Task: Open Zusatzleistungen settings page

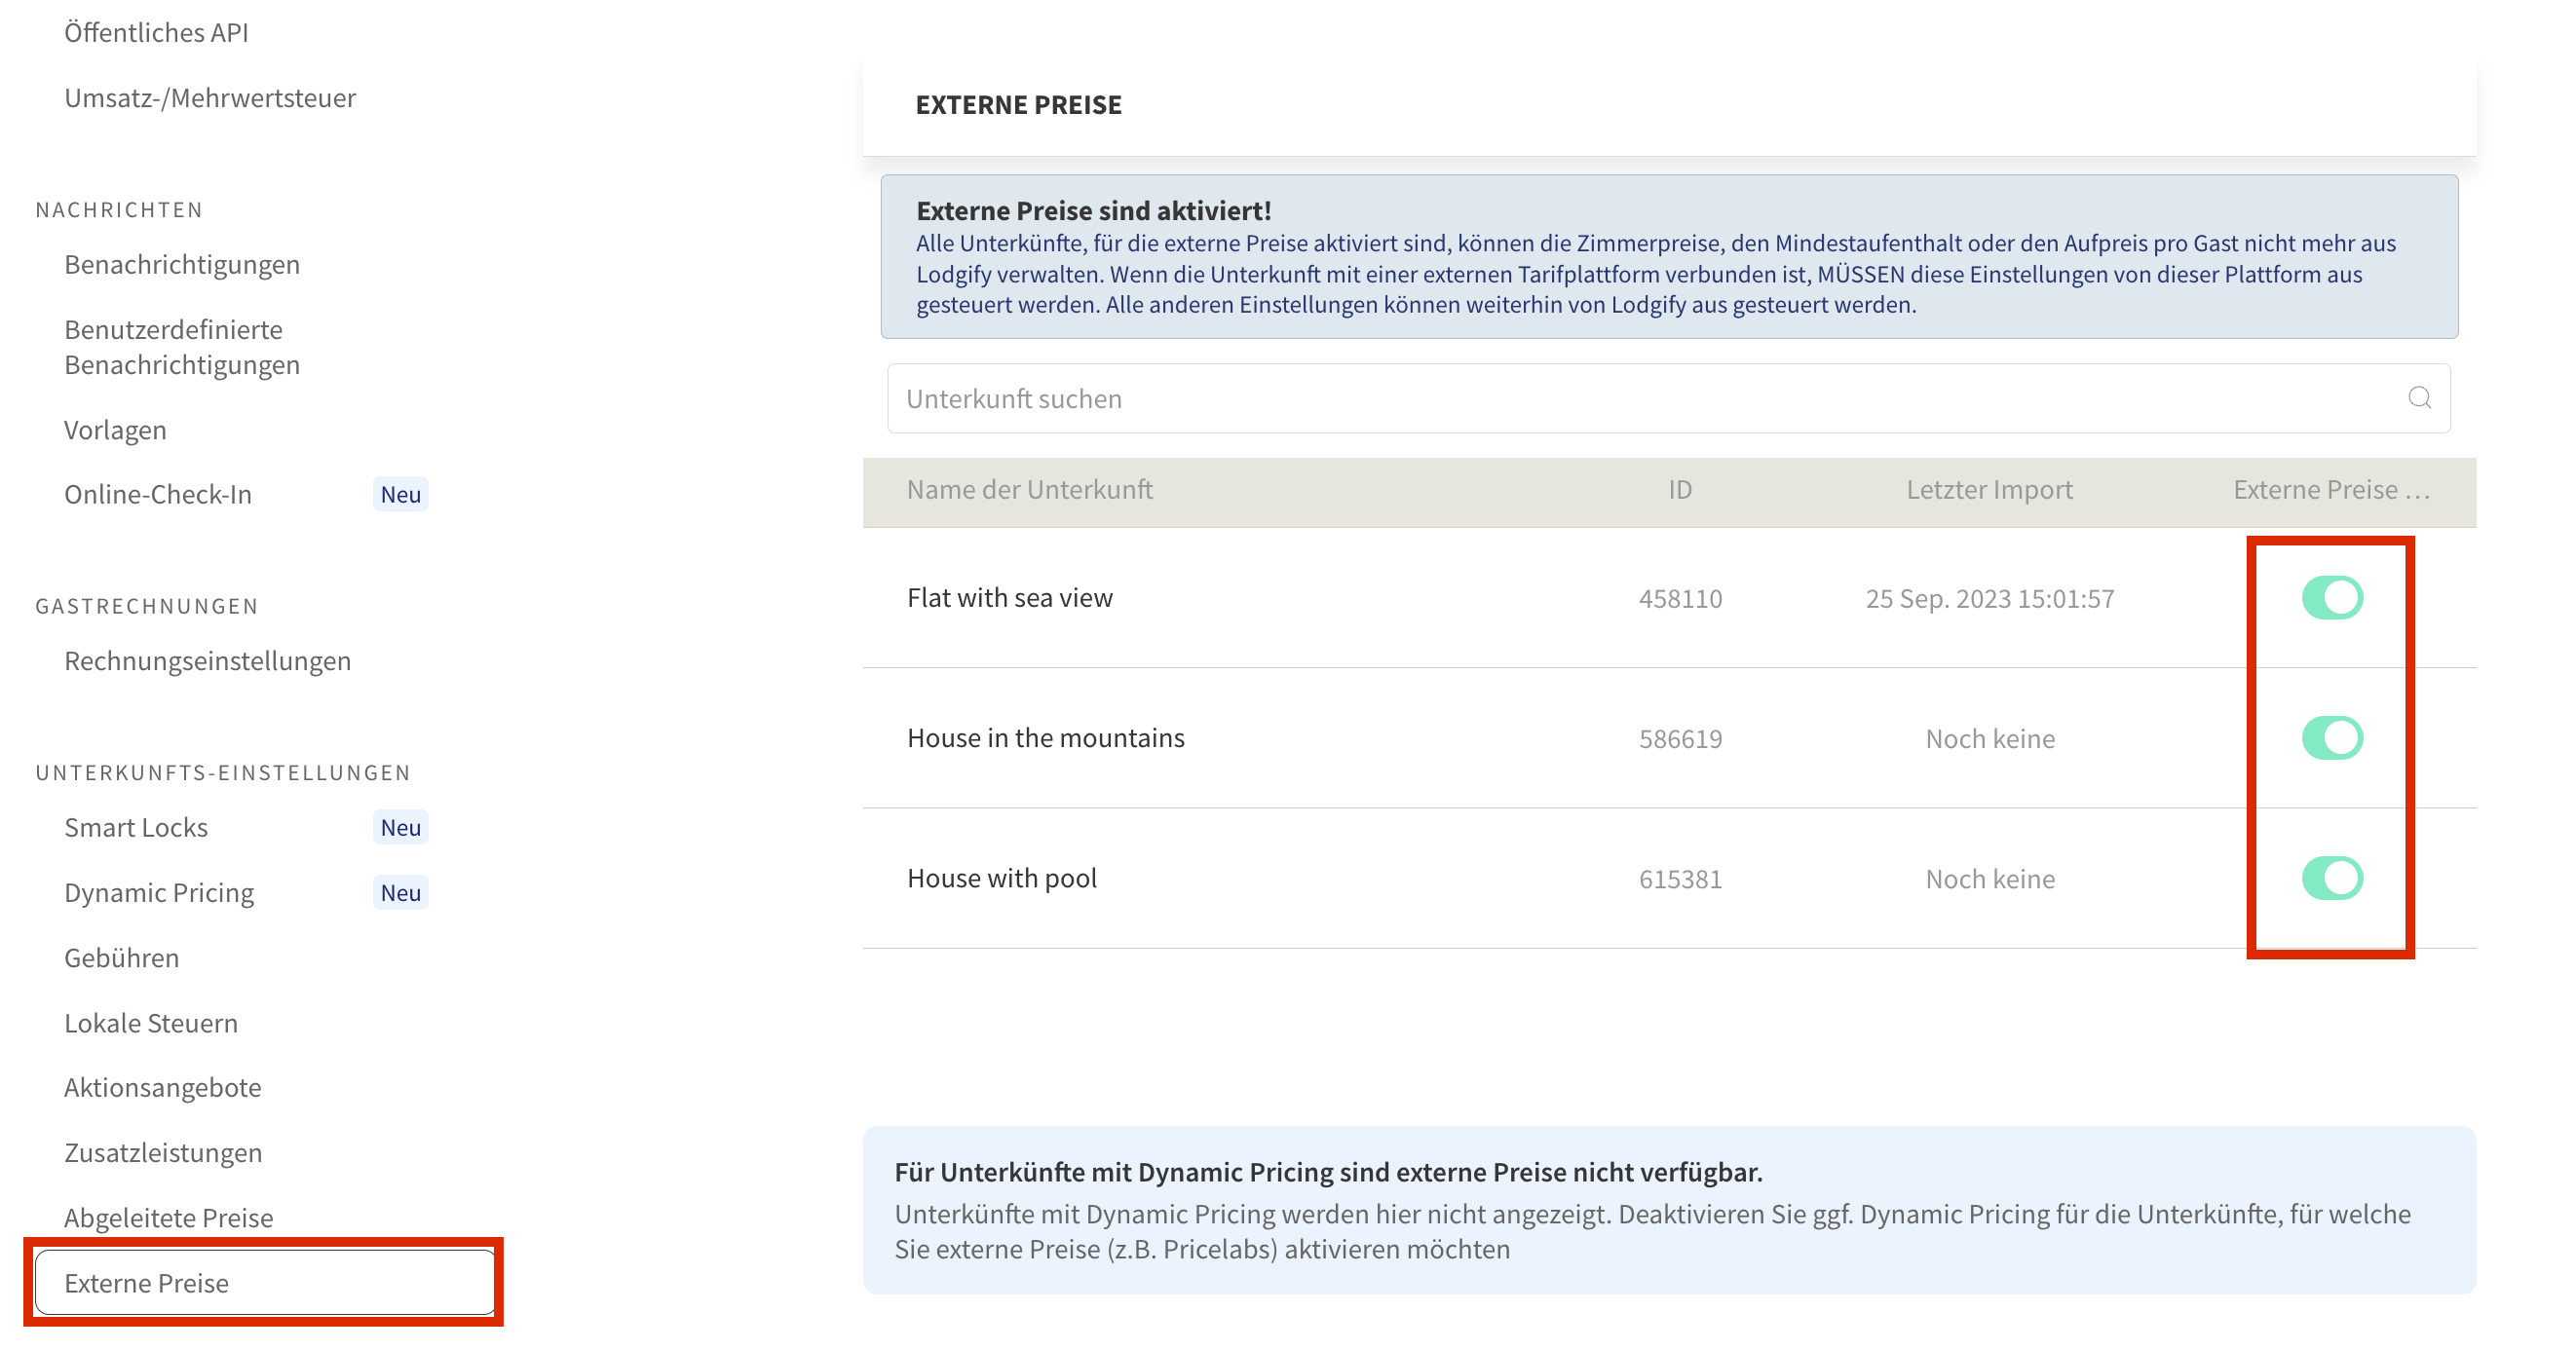Action: (x=163, y=1152)
